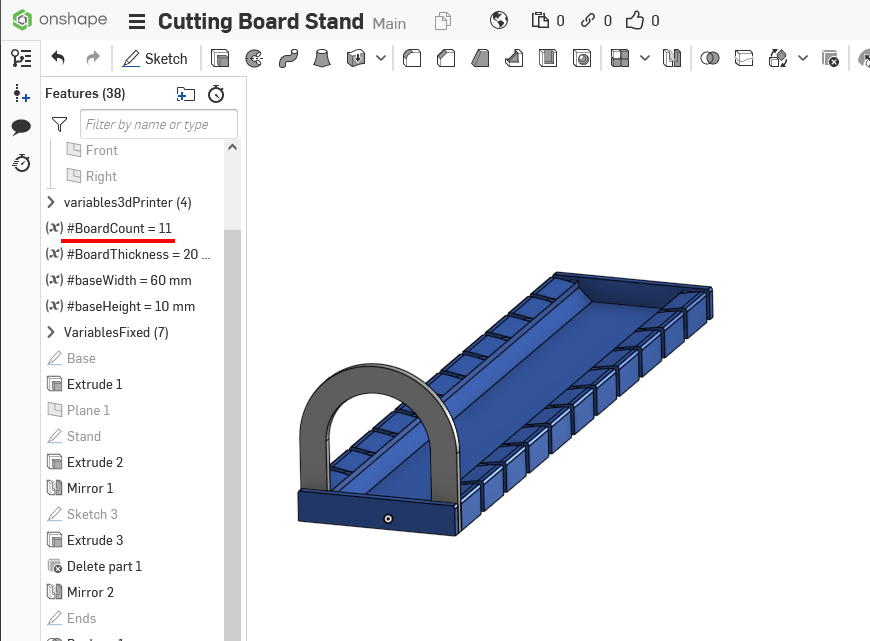
Task: Select the Split tool
Action: coord(743,58)
